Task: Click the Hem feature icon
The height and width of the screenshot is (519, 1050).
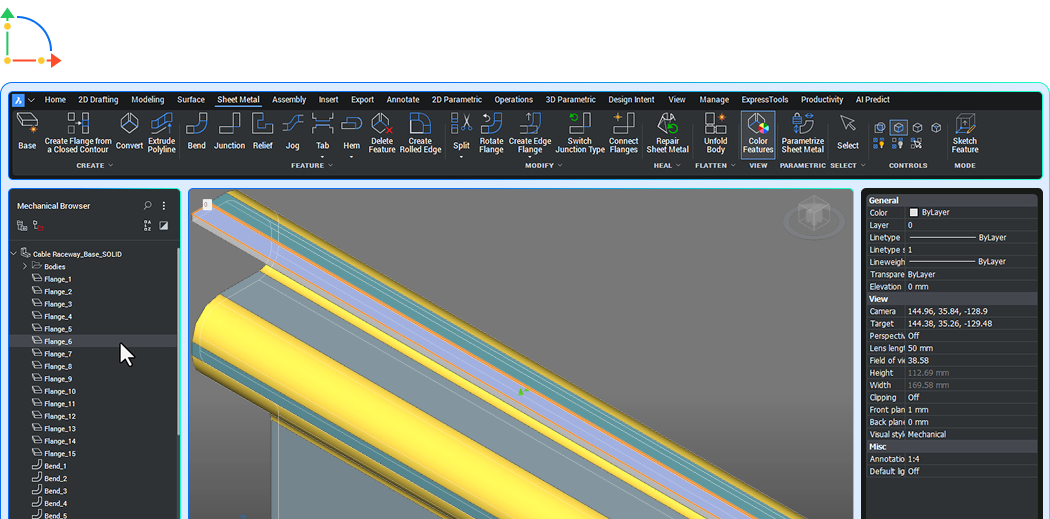Action: [x=352, y=123]
